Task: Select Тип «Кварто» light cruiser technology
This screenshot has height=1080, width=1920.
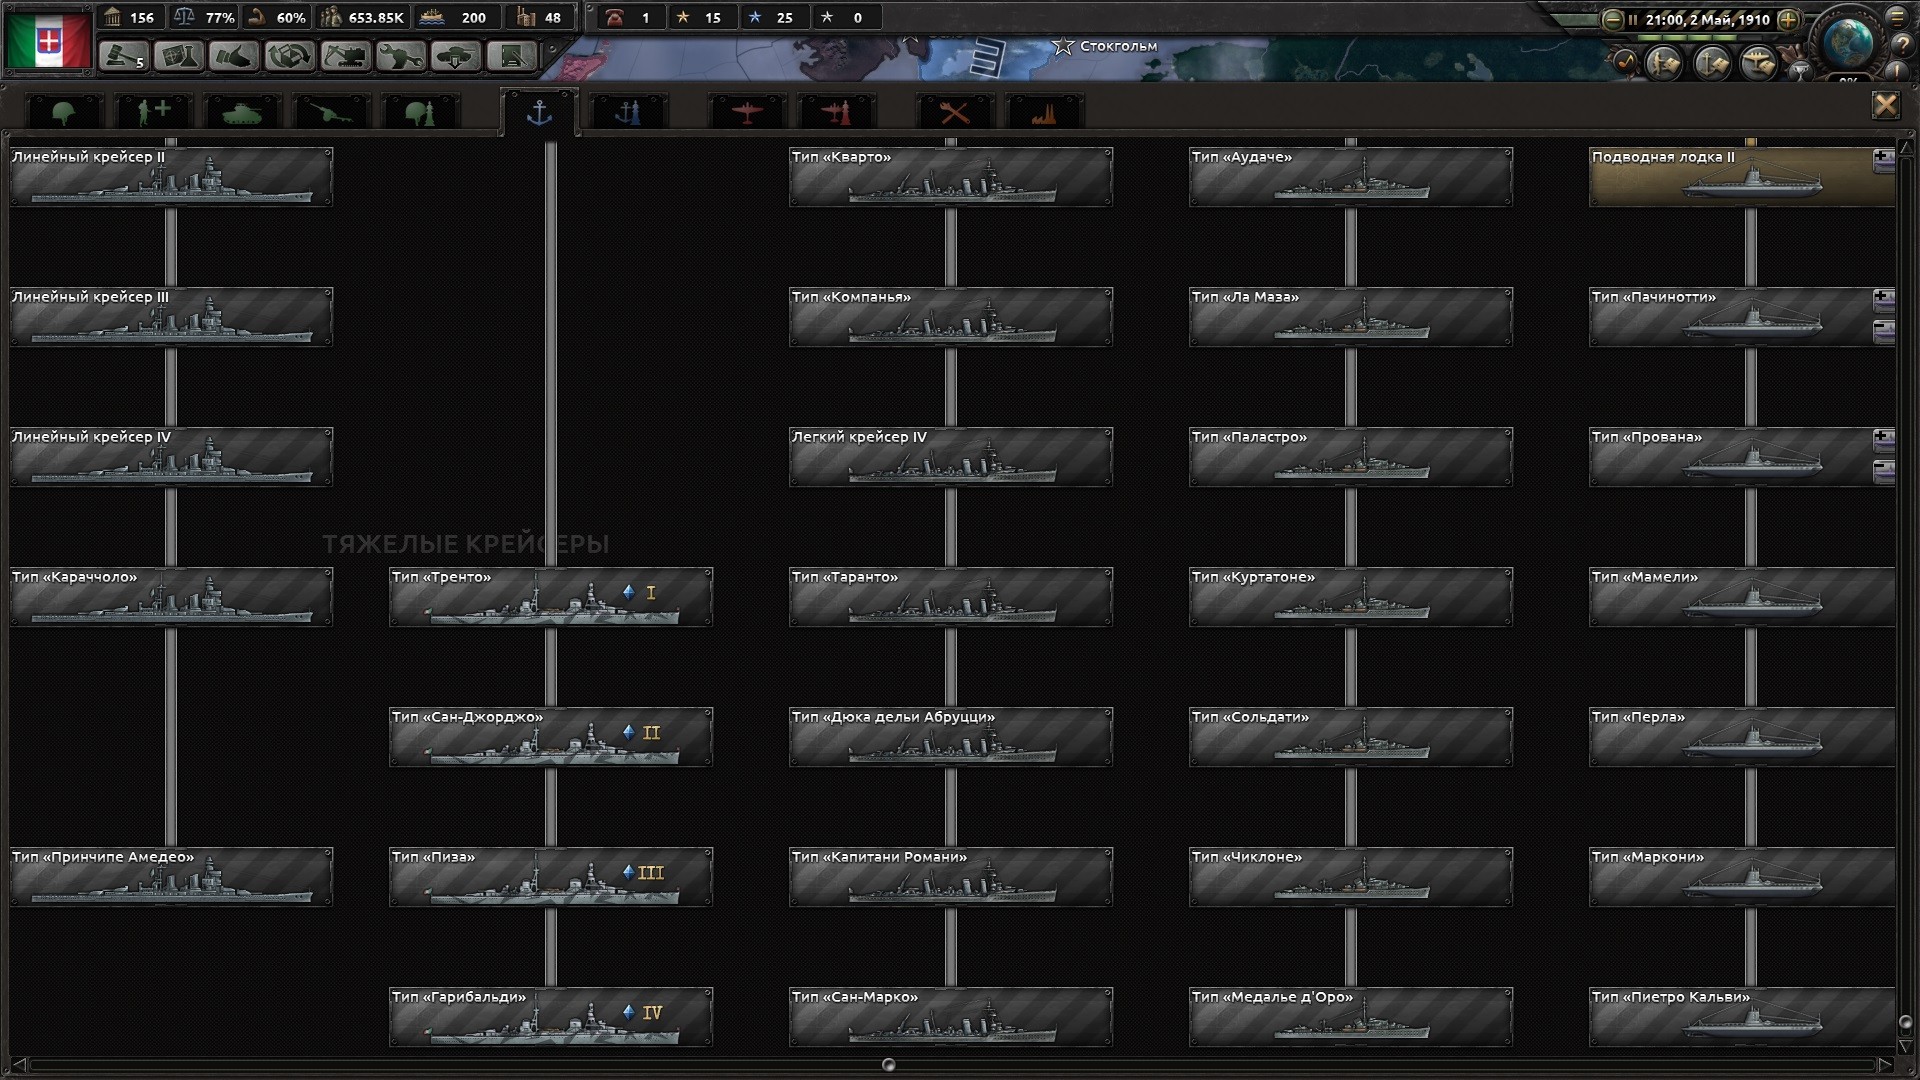Action: [x=950, y=177]
